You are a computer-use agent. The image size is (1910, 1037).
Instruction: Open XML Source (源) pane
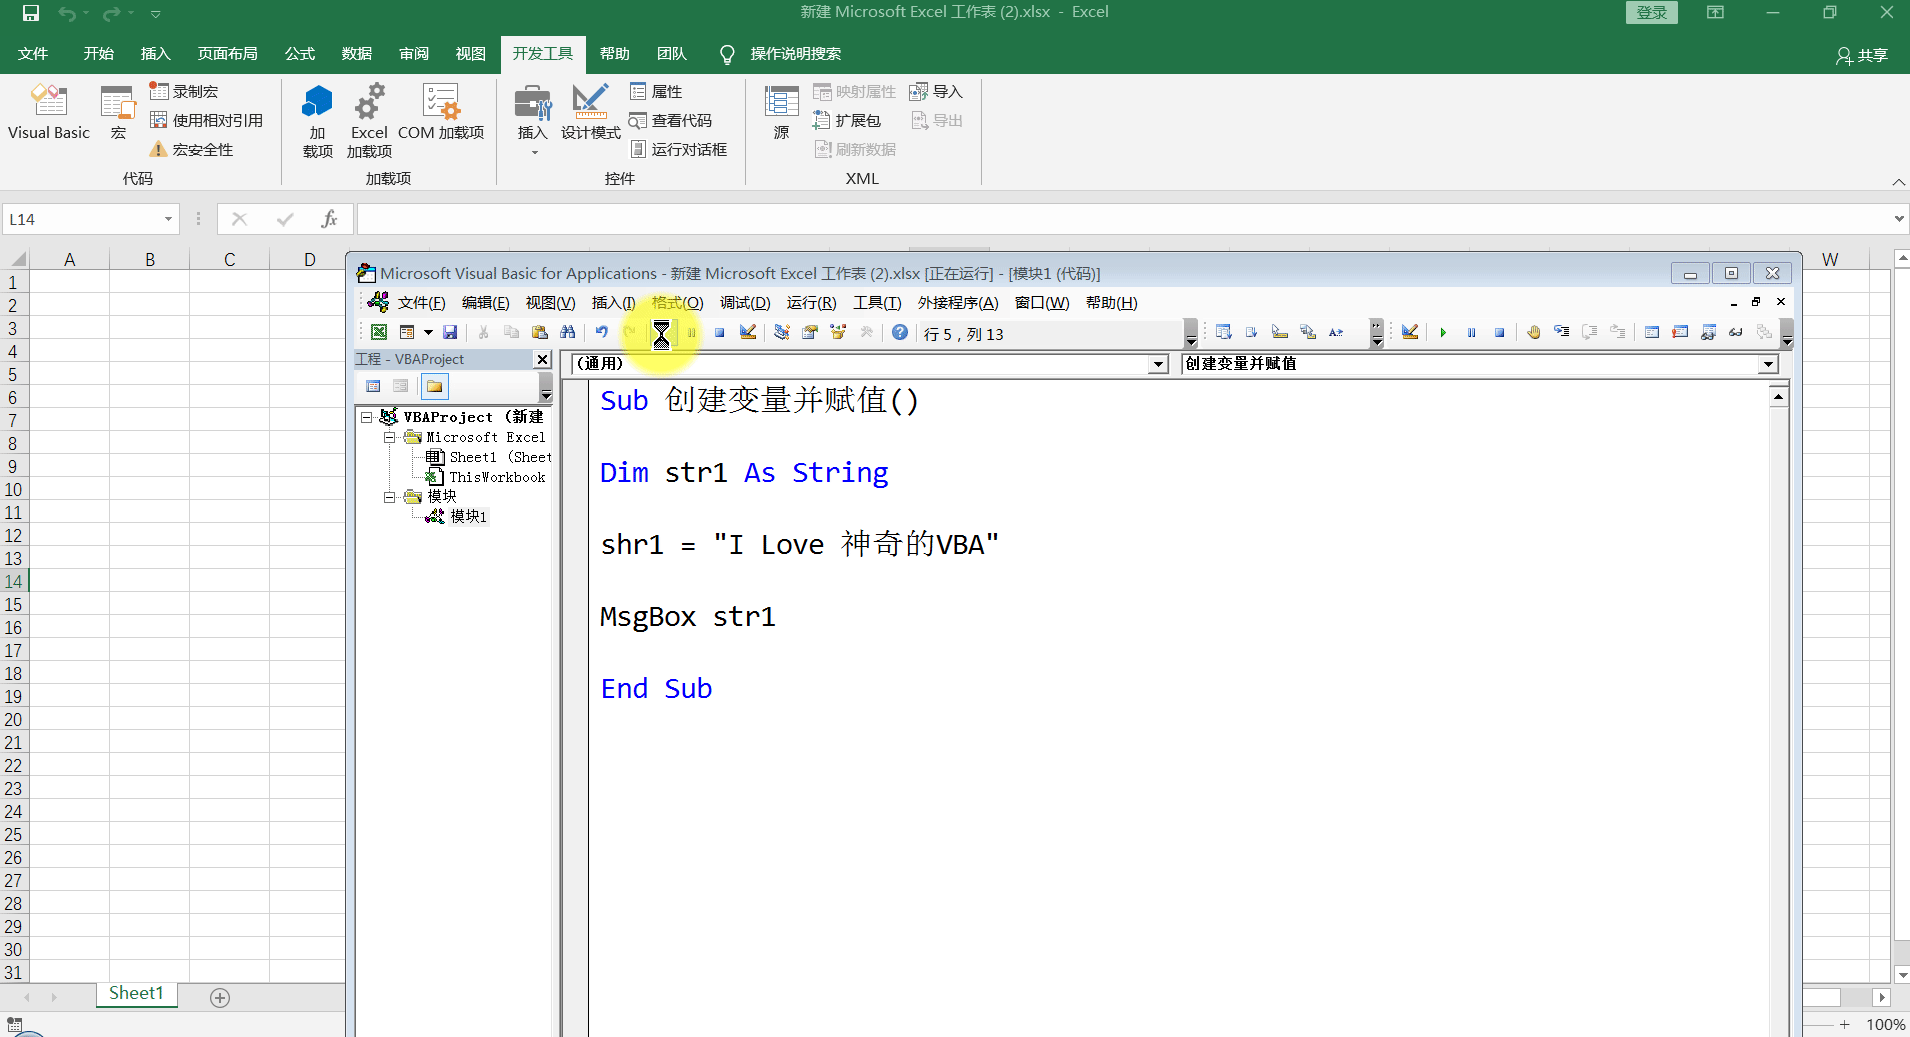(x=781, y=112)
